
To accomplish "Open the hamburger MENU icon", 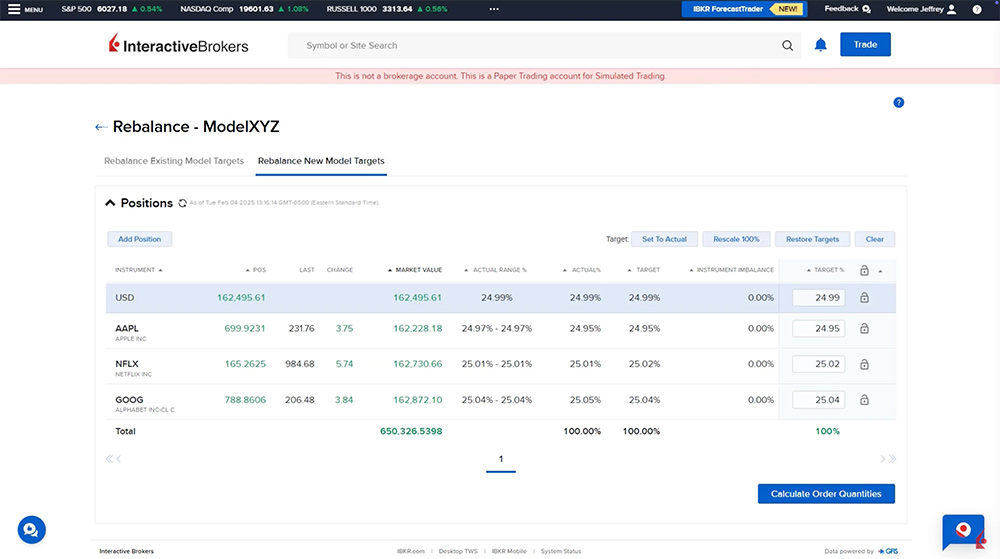I will (14, 9).
